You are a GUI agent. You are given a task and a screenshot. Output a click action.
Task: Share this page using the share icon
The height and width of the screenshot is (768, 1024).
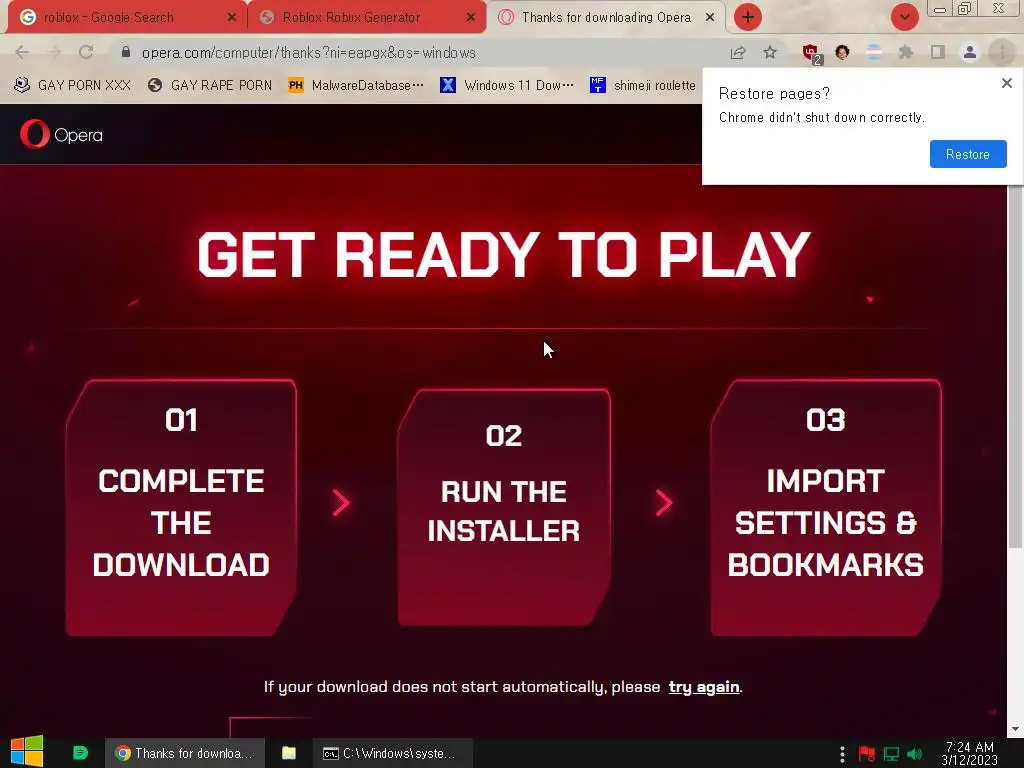(738, 52)
